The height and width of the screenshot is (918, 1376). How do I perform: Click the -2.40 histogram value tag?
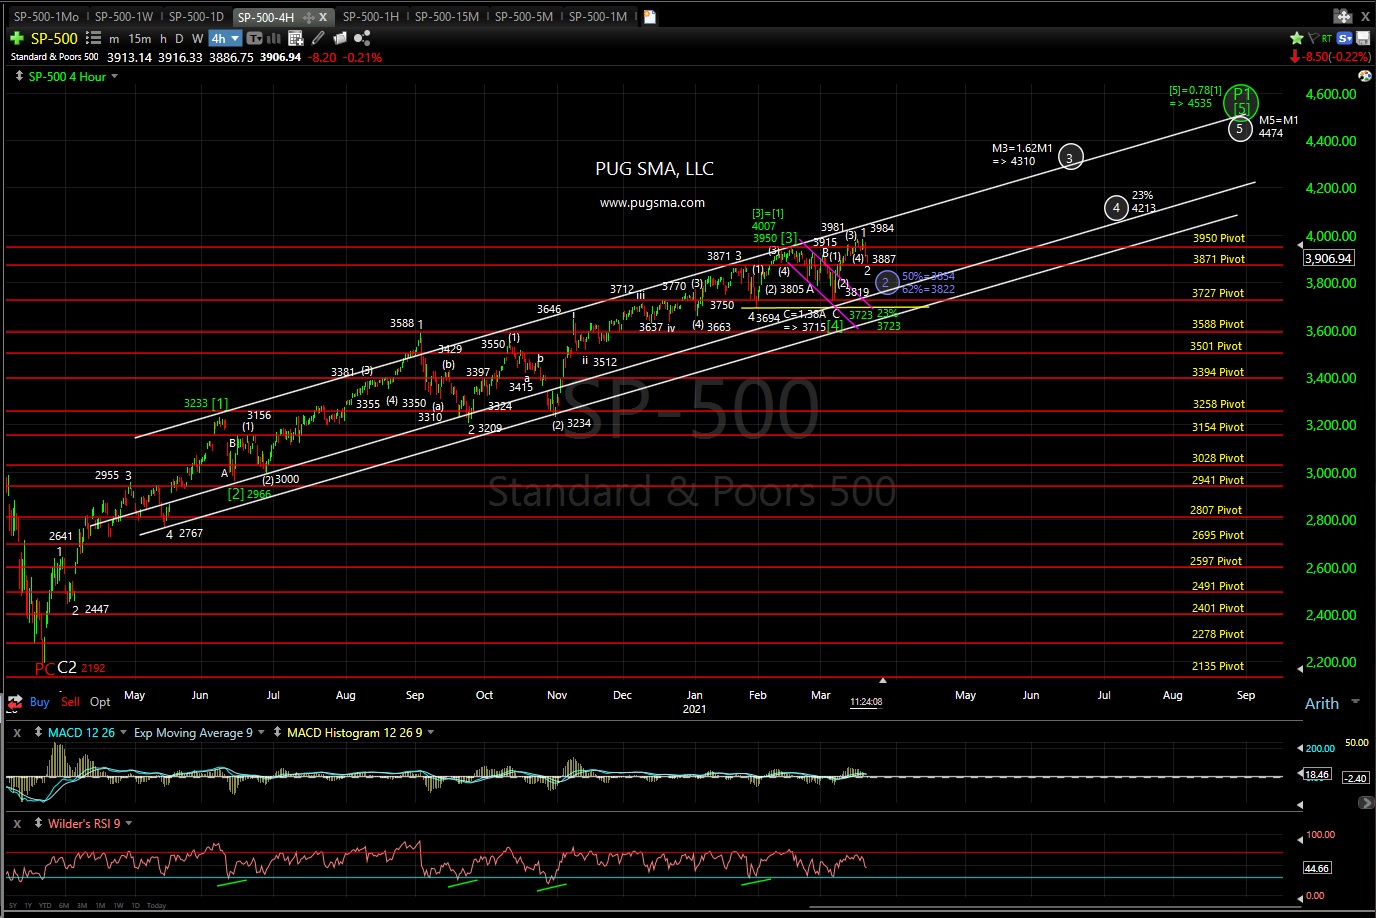pyautogui.click(x=1355, y=778)
